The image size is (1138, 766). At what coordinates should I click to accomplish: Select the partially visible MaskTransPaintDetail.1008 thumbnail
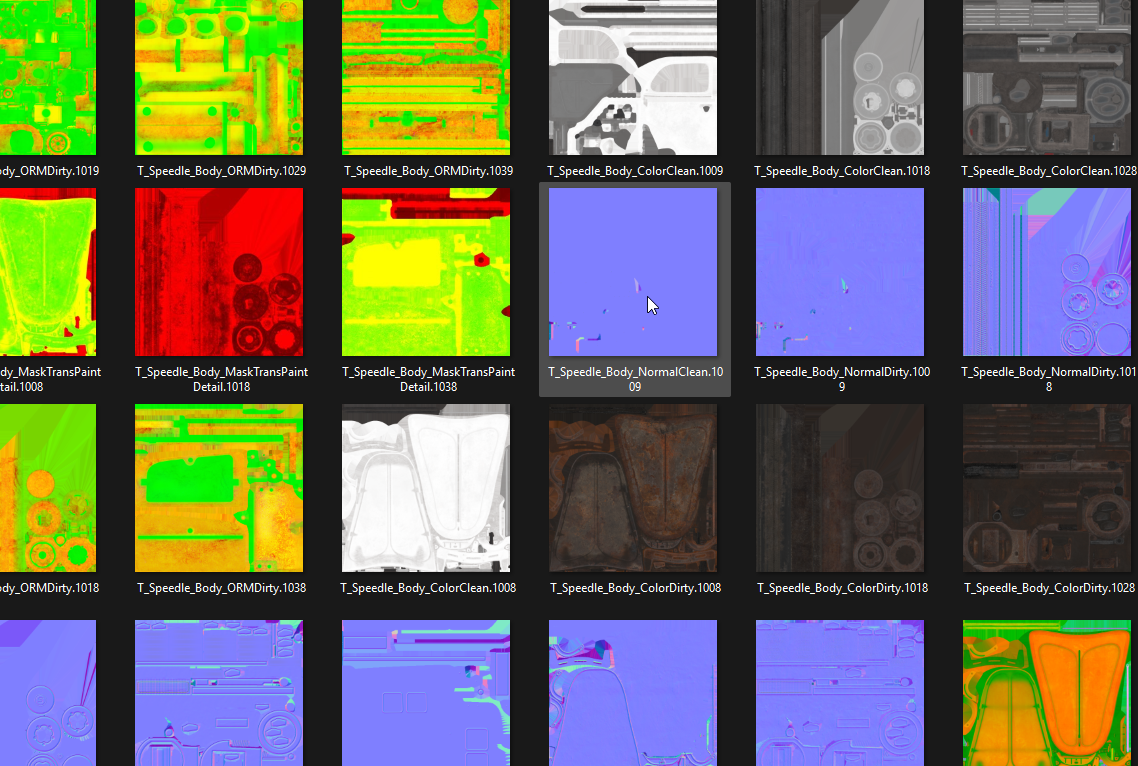pyautogui.click(x=48, y=272)
